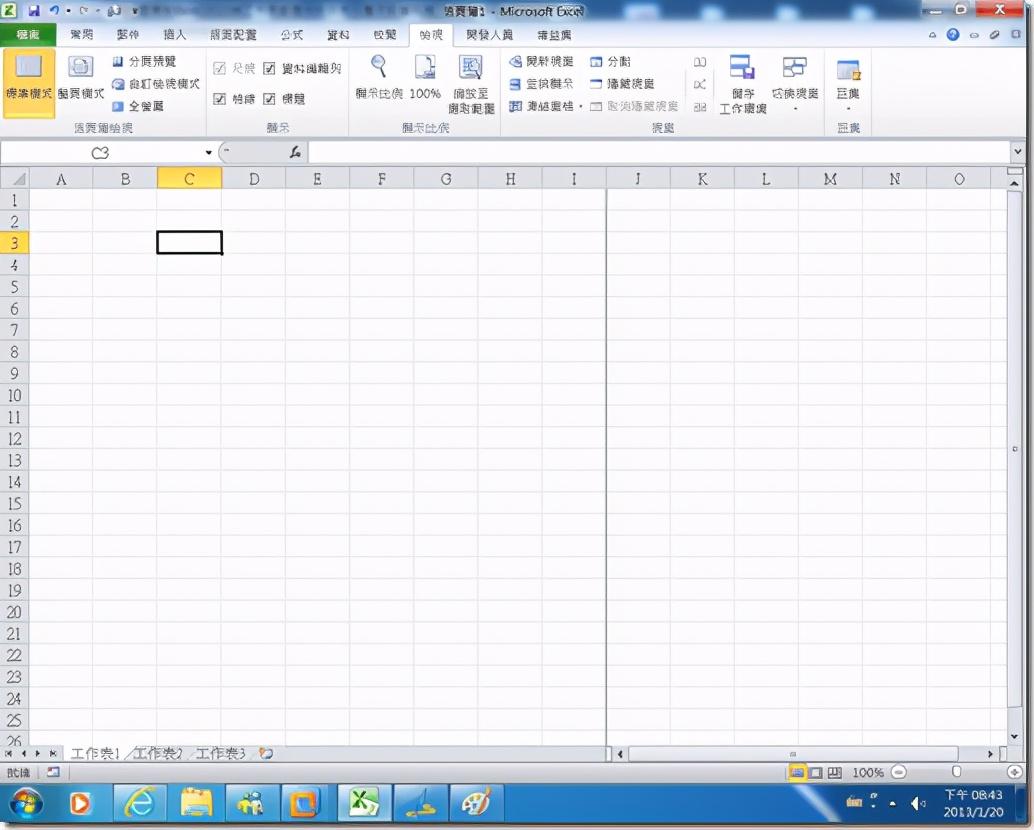Switch to Page Layout view (整頁模式)
1034x830 pixels.
pyautogui.click(x=80, y=80)
